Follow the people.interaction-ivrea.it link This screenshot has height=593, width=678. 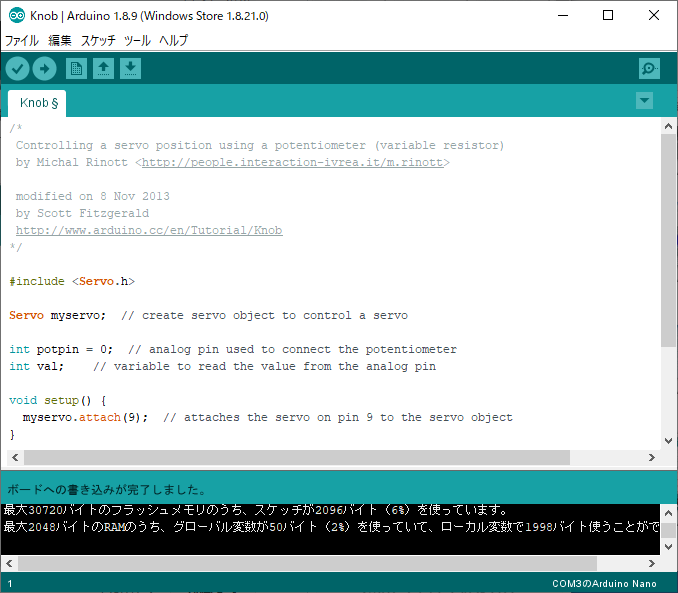[293, 162]
